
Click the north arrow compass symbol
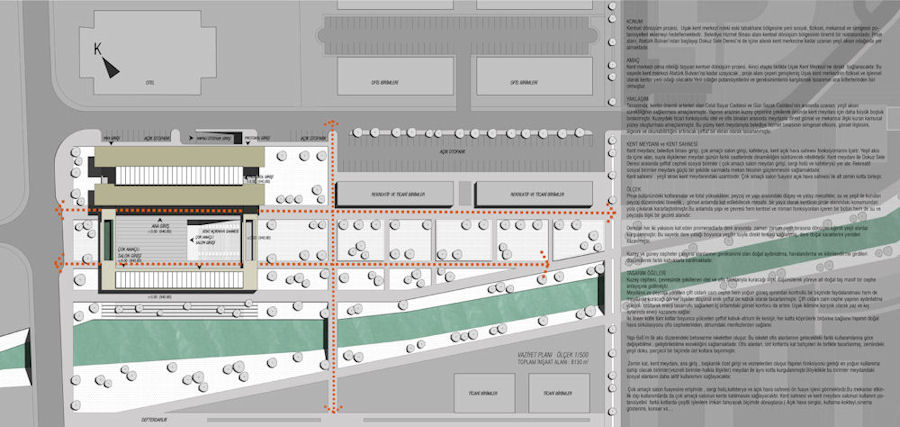[x=110, y=67]
